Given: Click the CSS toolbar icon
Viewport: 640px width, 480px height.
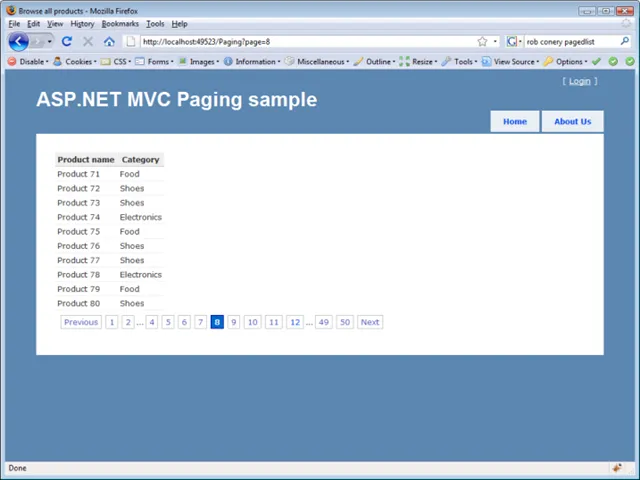Looking at the screenshot, I should click(105, 62).
